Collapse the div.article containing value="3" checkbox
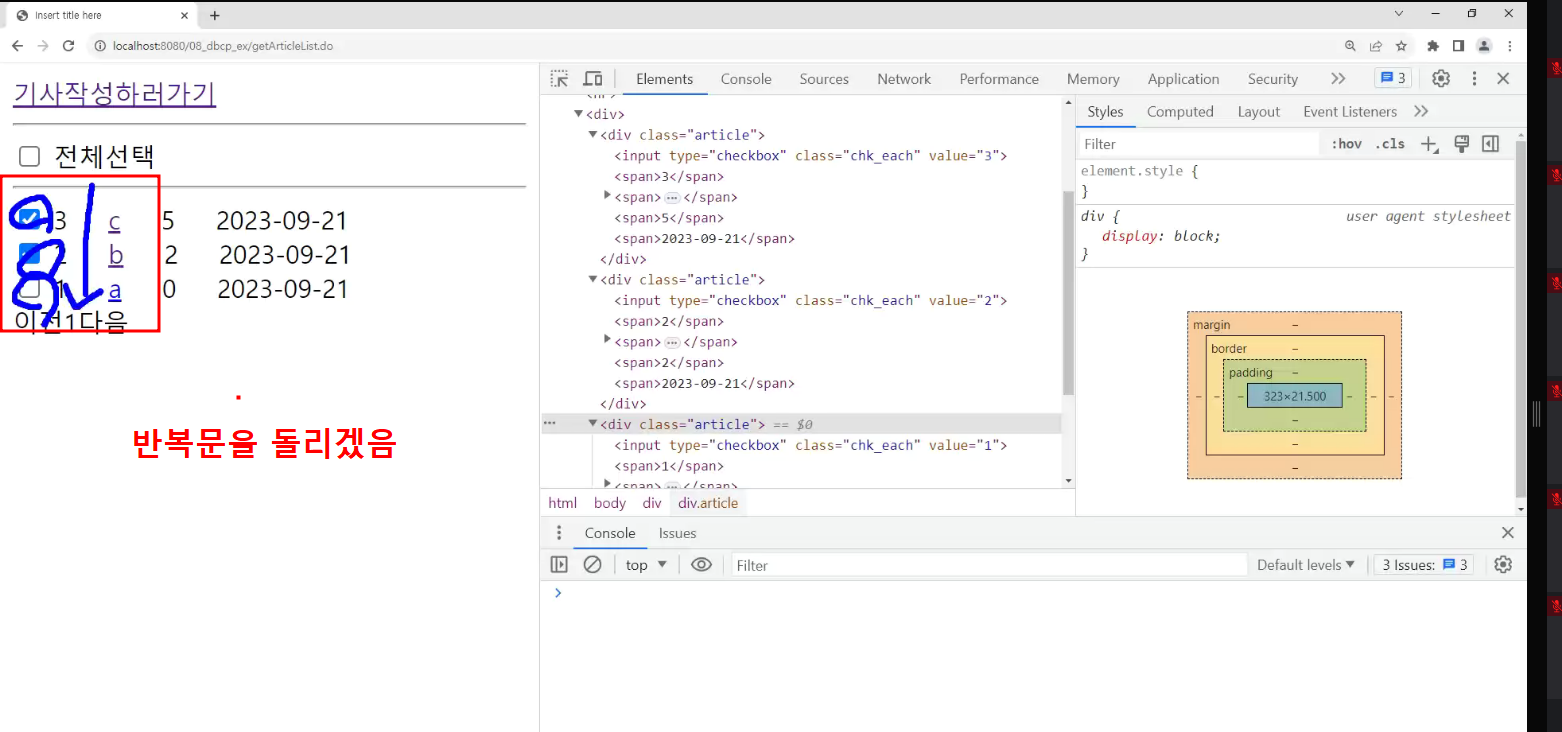This screenshot has width=1562, height=732. (x=593, y=135)
